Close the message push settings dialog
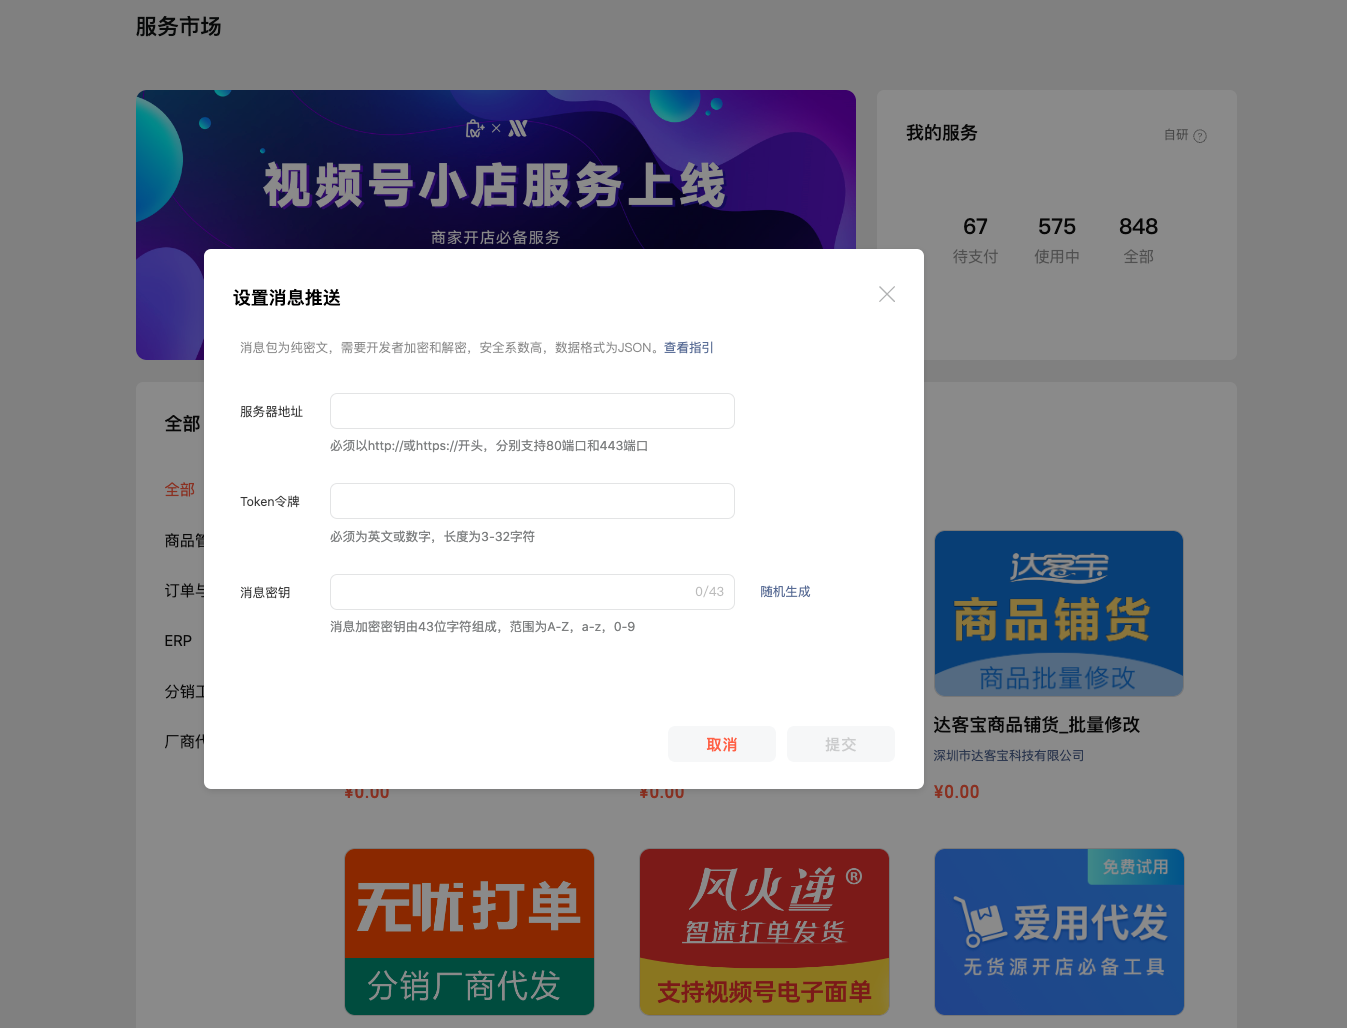 [x=886, y=294]
